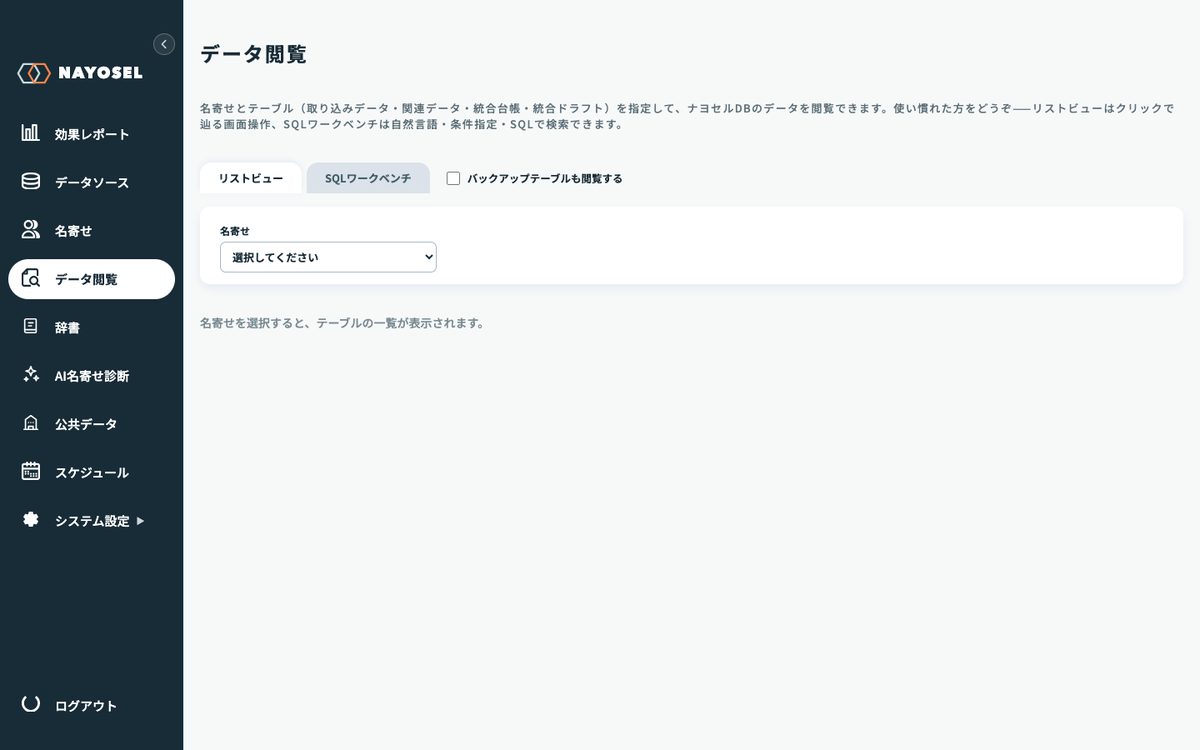Image resolution: width=1200 pixels, height=750 pixels.
Task: Click the AI名寄せ診断 sparkle icon
Action: (31, 375)
